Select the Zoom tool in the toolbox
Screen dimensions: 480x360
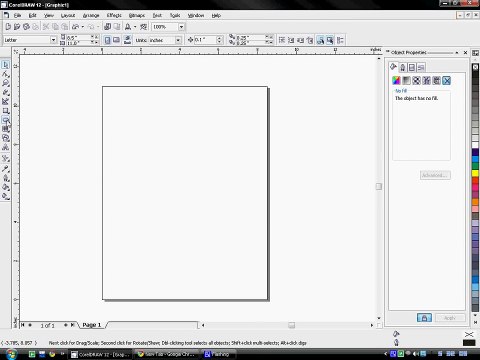[x=5, y=83]
